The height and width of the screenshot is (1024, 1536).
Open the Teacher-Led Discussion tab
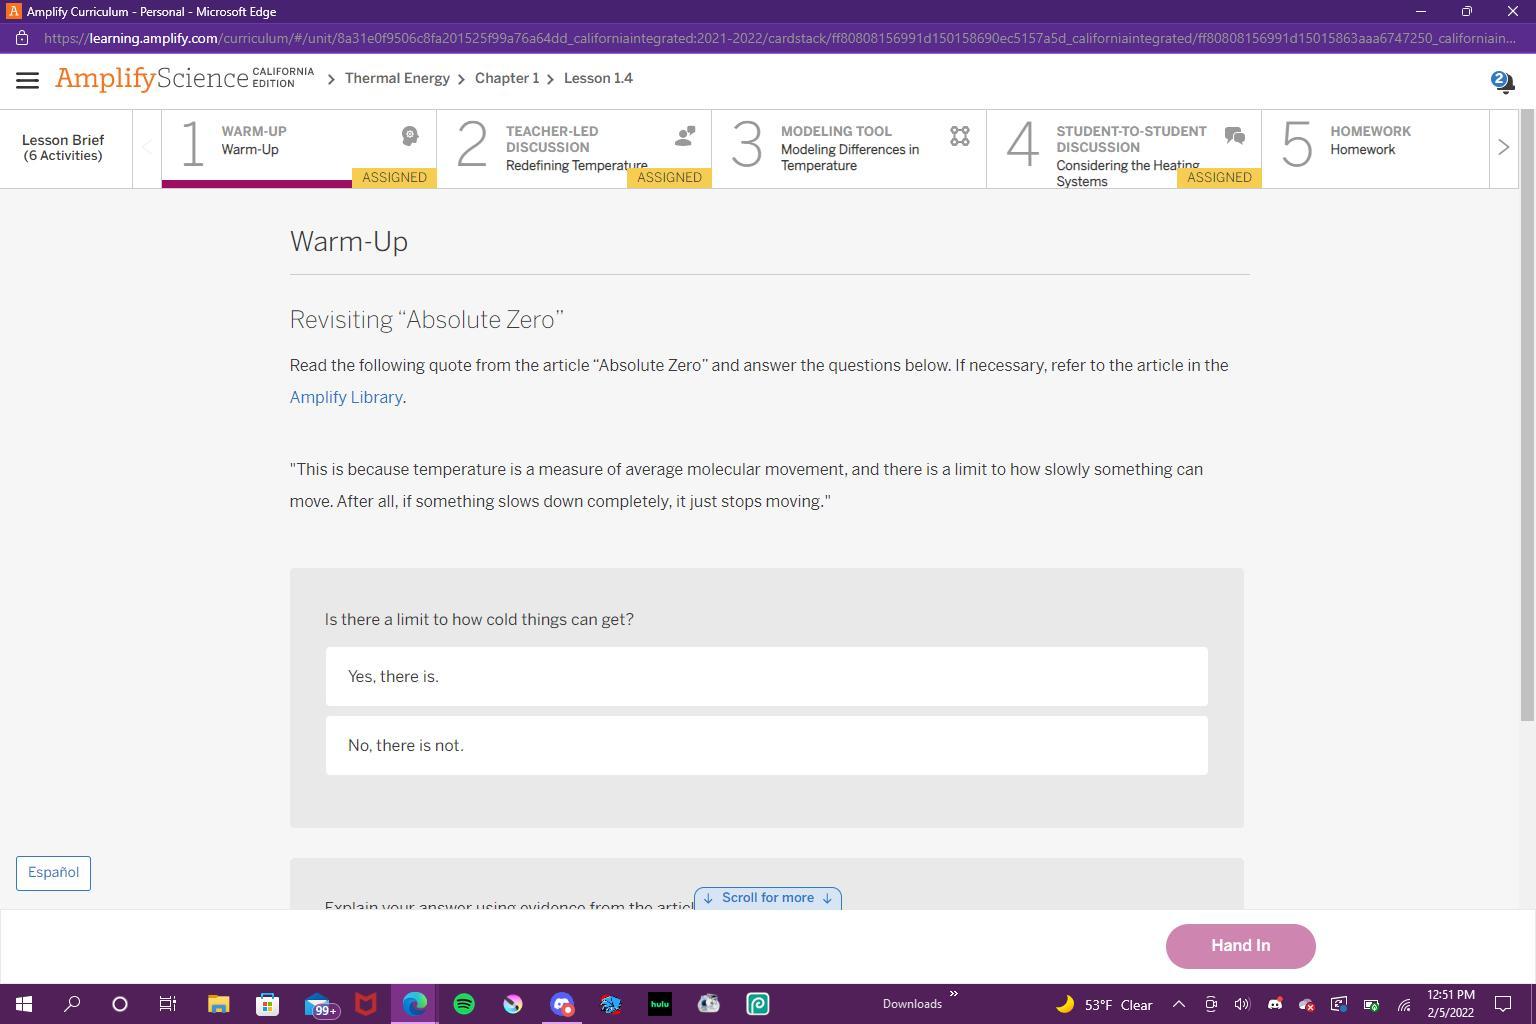pos(574,148)
